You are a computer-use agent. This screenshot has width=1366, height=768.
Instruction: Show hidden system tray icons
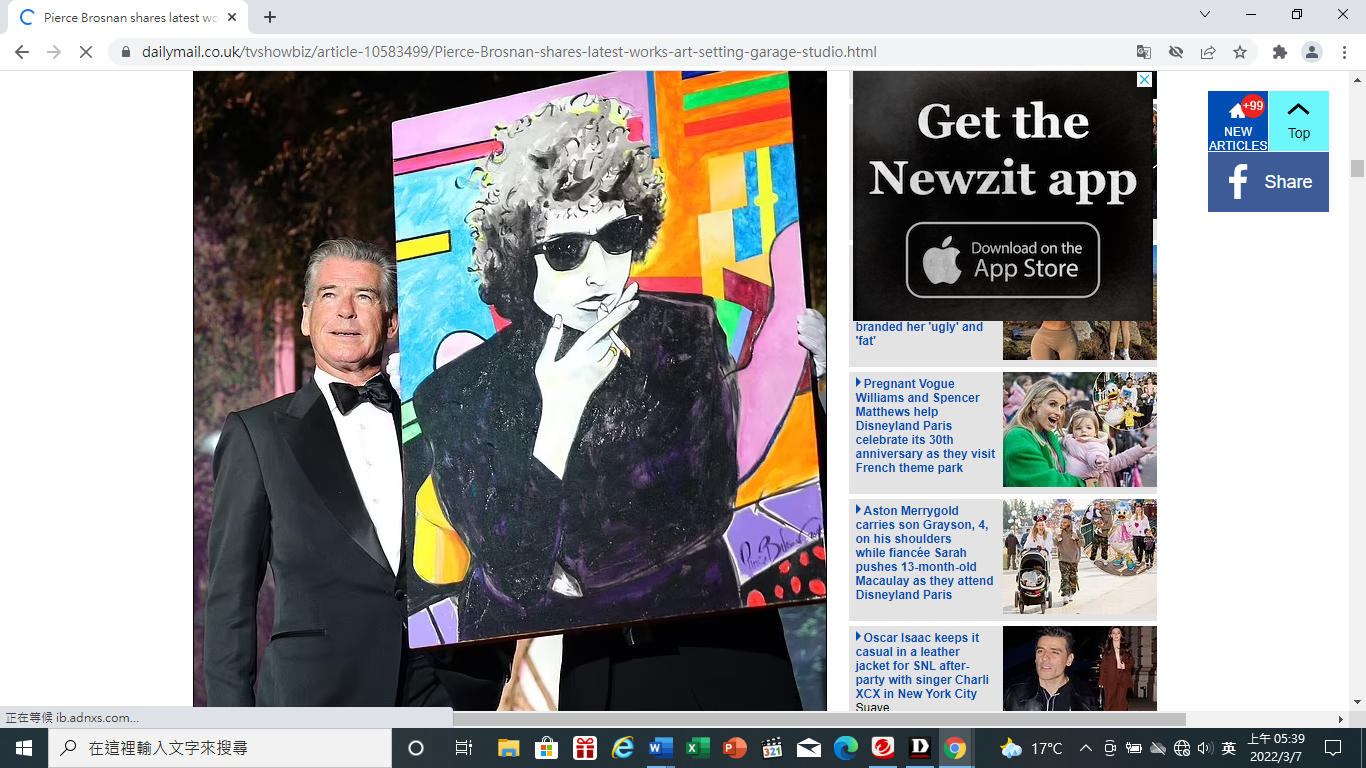1085,748
